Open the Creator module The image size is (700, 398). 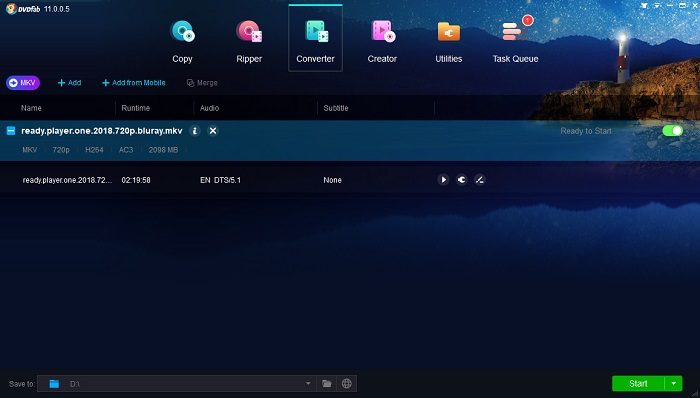pos(382,41)
